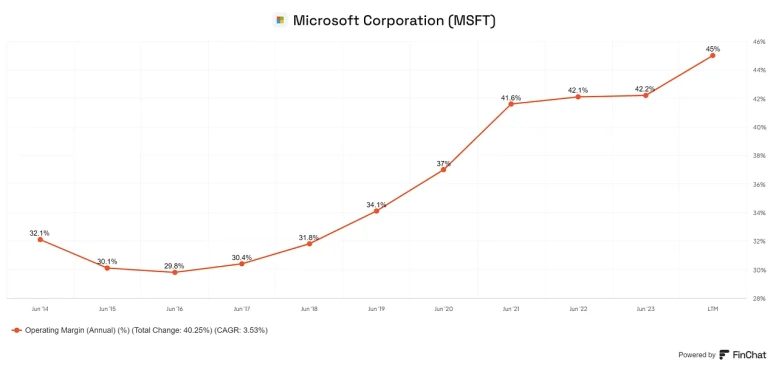Toggle the Operating Margin (Annual) legend entry
Viewport: 773px width, 365px height.
pos(140,330)
